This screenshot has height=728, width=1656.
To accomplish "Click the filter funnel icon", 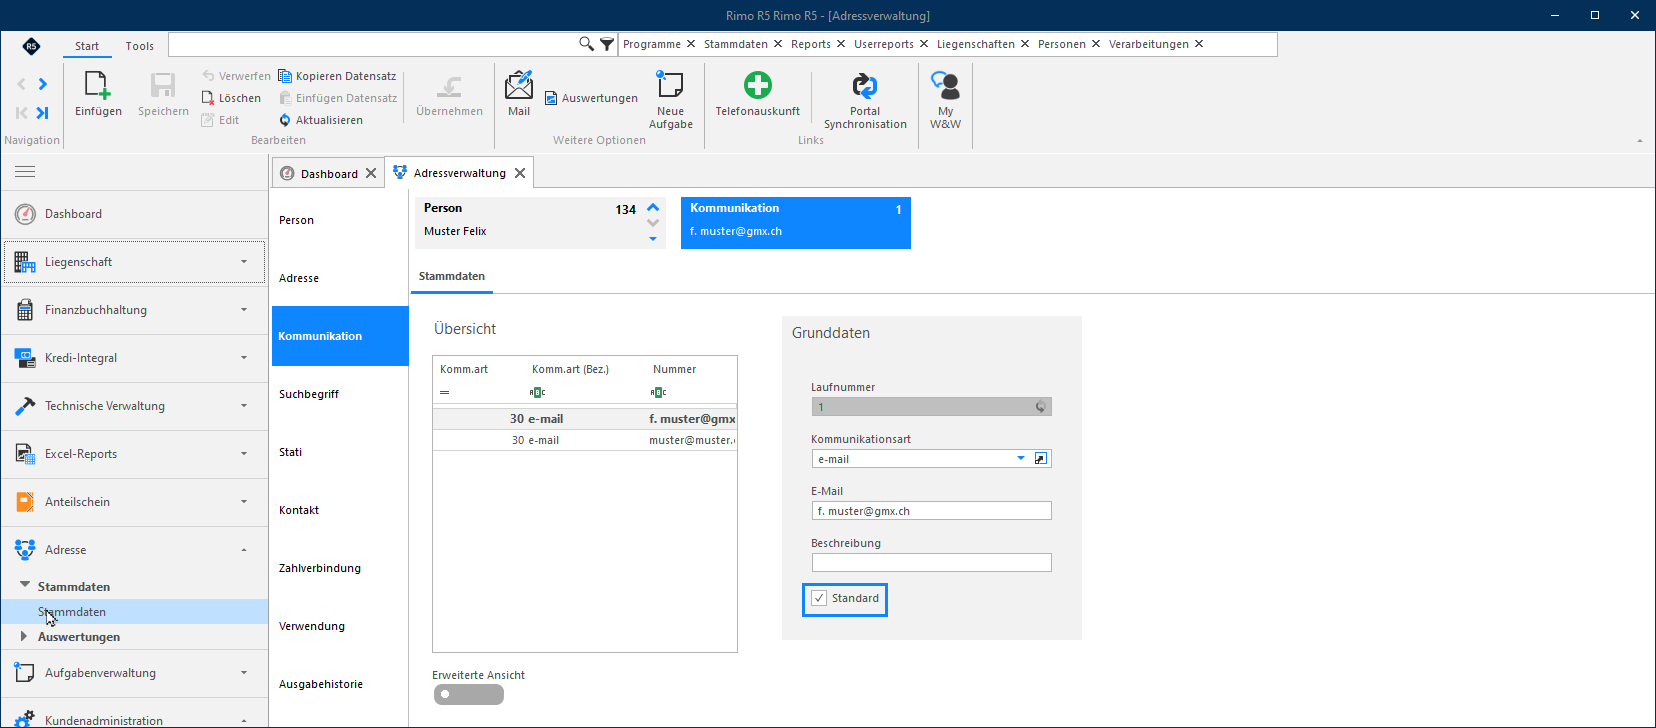I will coord(607,44).
